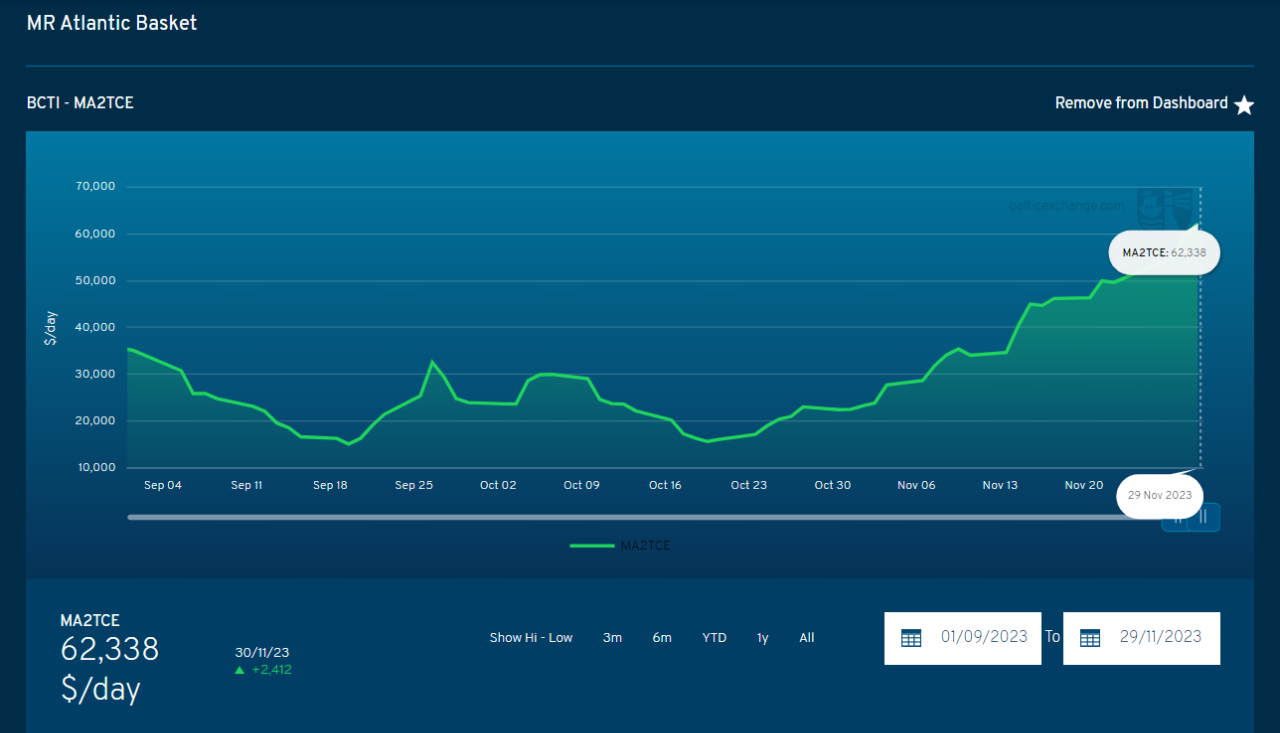Open the start date calendar icon
This screenshot has width=1280, height=733.
(911, 638)
